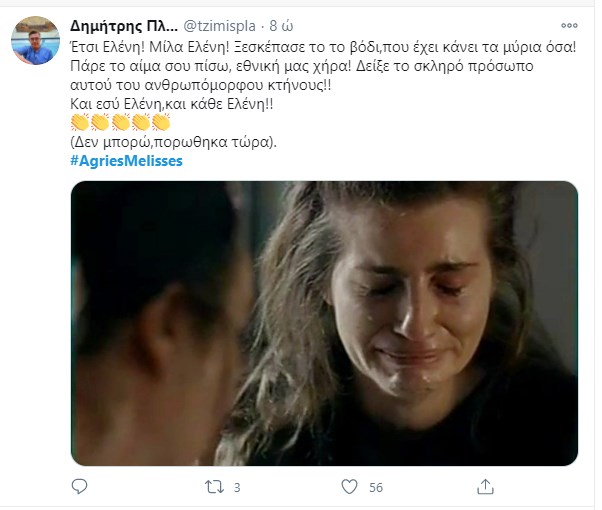Retweet this post using the arrows icon
Image resolution: width=602 pixels, height=510 pixels.
(212, 487)
